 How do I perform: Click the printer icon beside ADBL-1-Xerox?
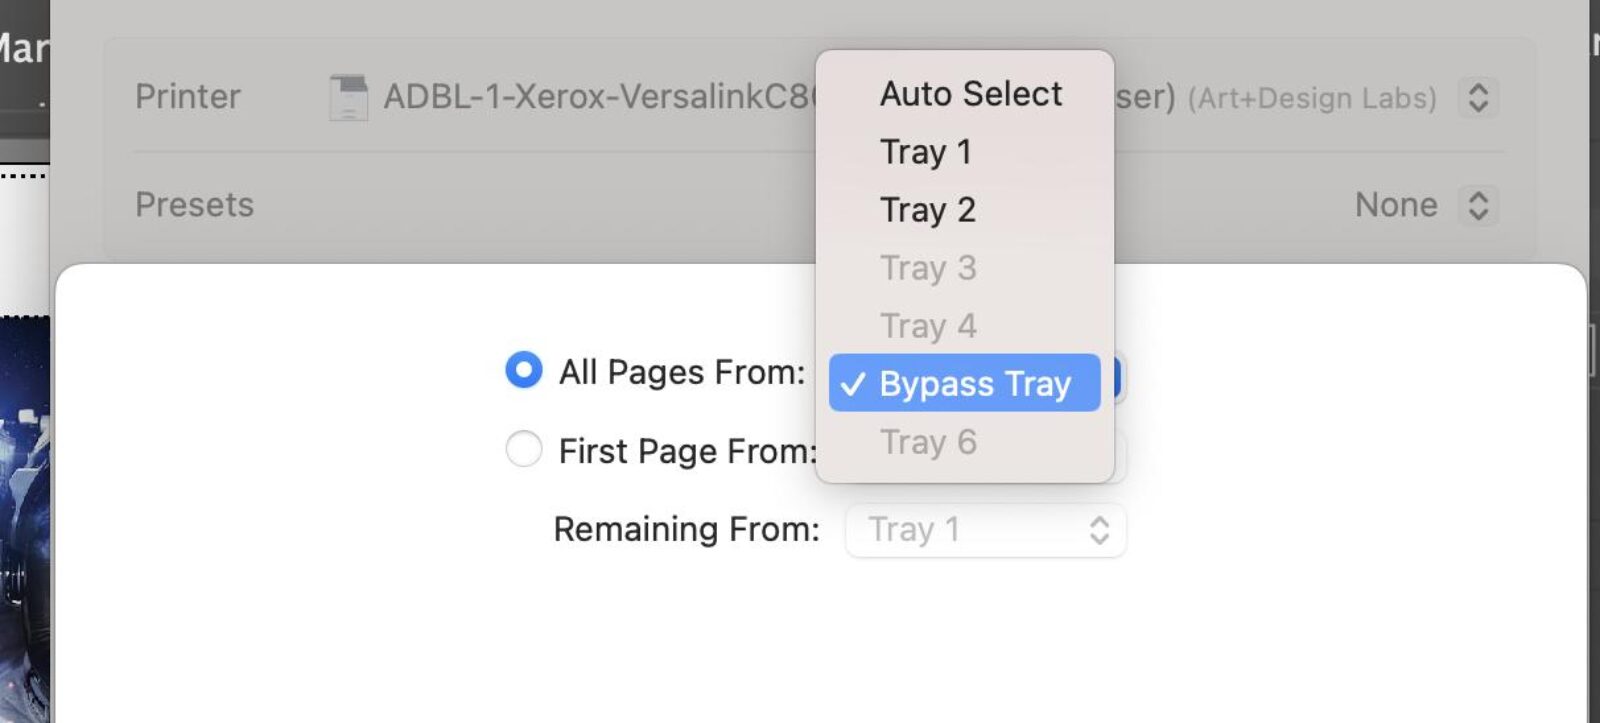(x=348, y=98)
